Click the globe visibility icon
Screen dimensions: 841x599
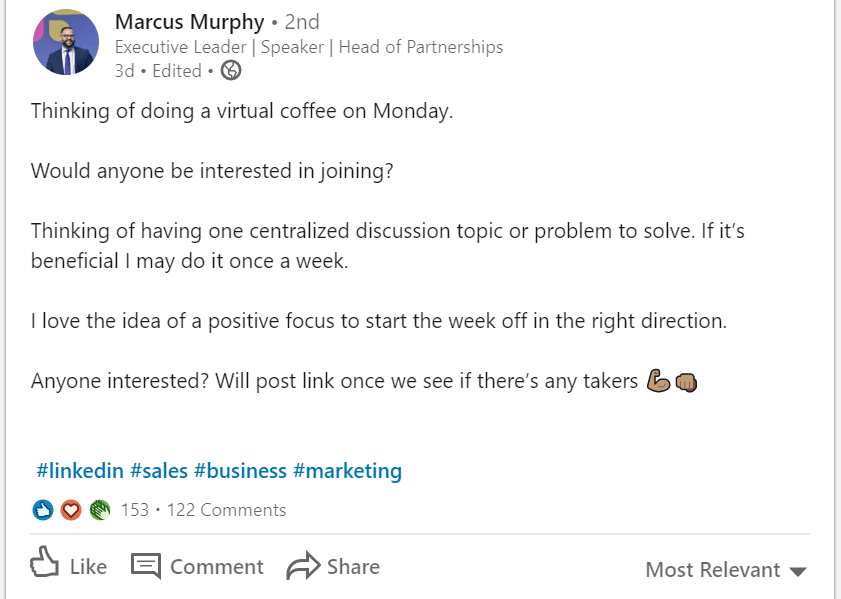[x=231, y=70]
